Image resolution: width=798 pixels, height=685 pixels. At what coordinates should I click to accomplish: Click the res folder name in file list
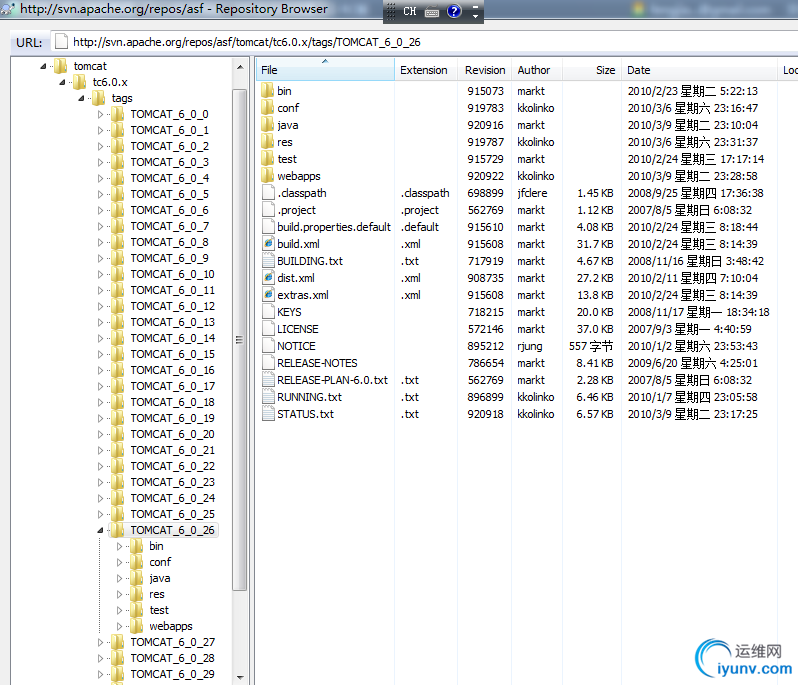pyautogui.click(x=285, y=142)
